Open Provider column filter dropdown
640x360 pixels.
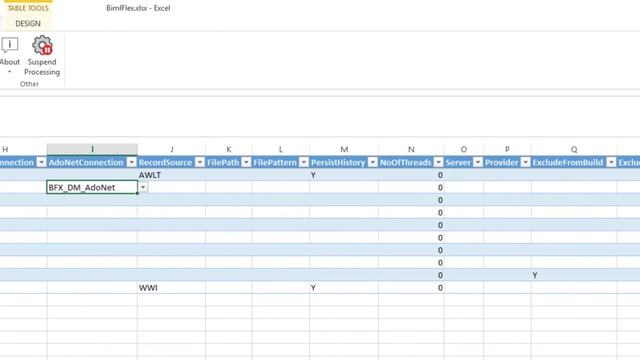point(526,162)
